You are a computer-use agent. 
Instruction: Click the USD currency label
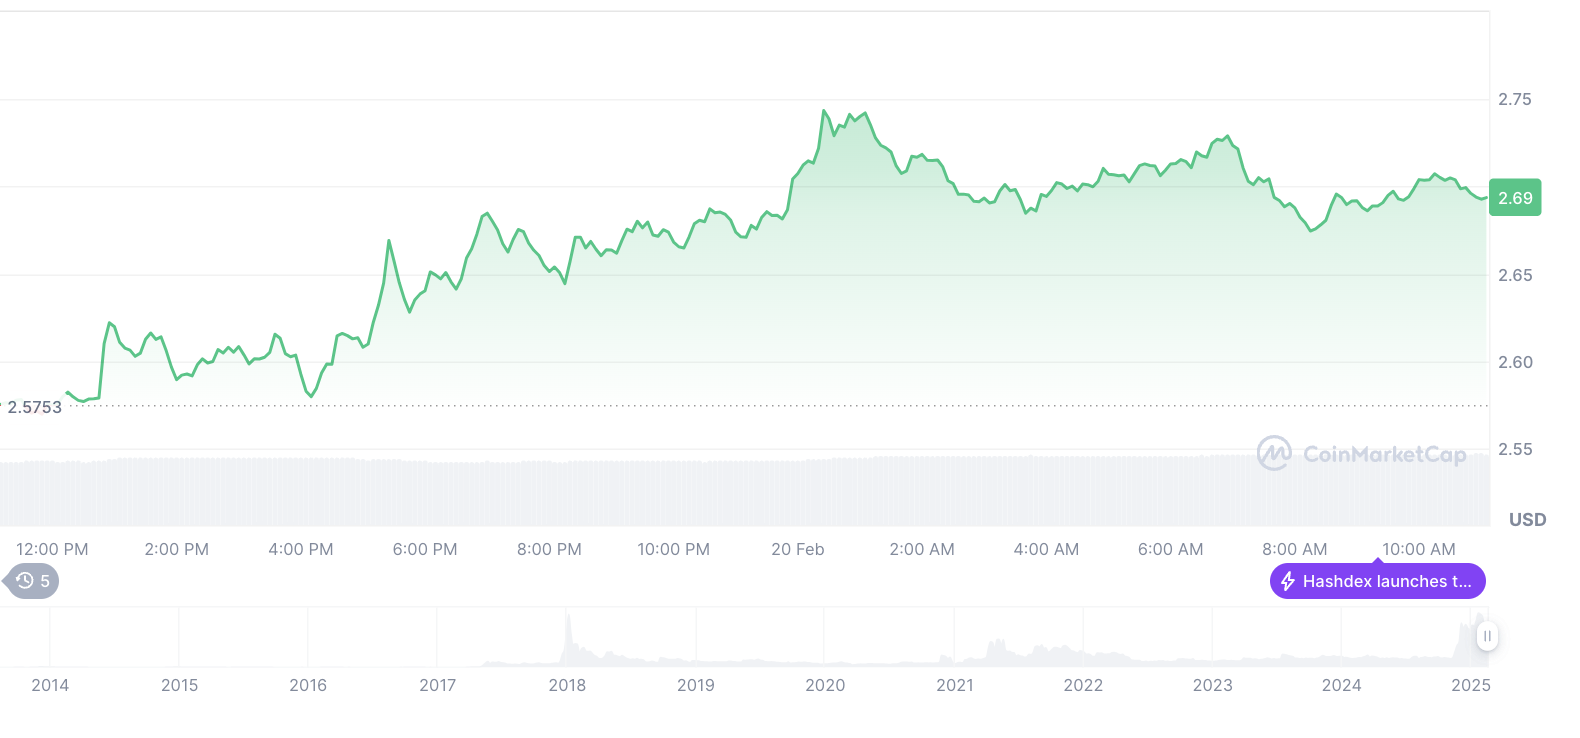[1527, 519]
